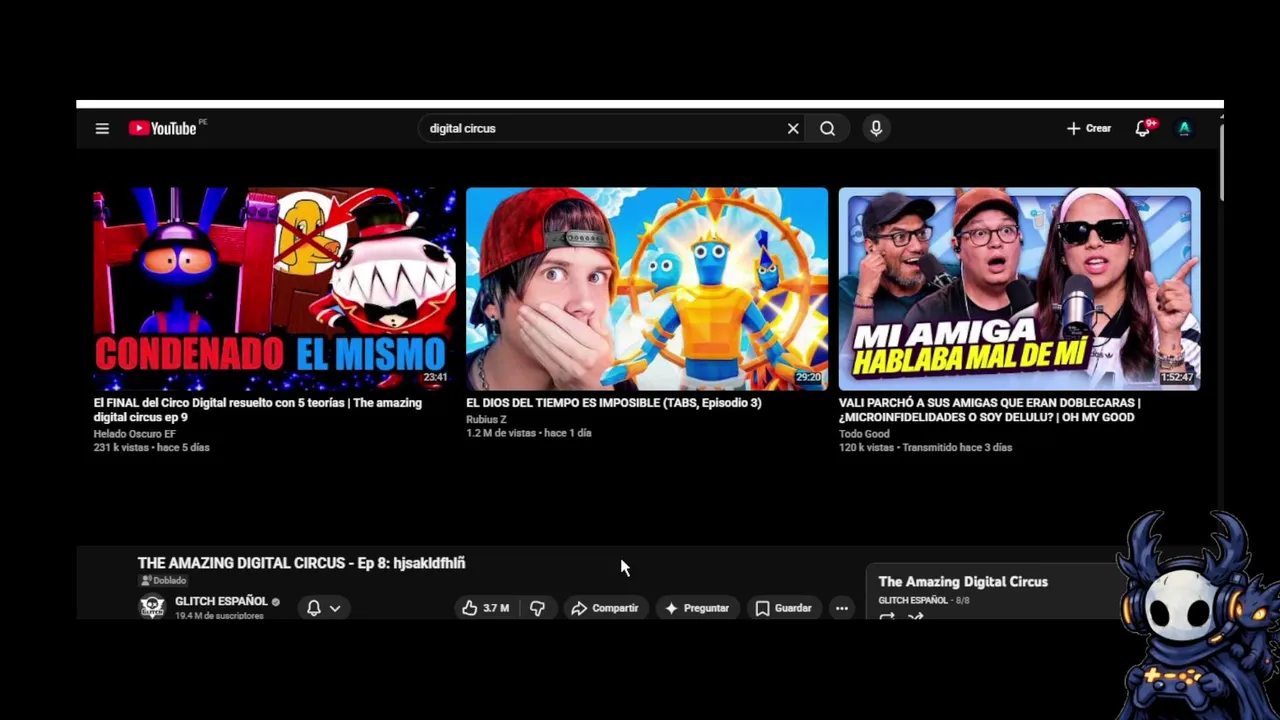Like the video with 3.7 M
Image resolution: width=1280 pixels, height=720 pixels.
coord(486,608)
